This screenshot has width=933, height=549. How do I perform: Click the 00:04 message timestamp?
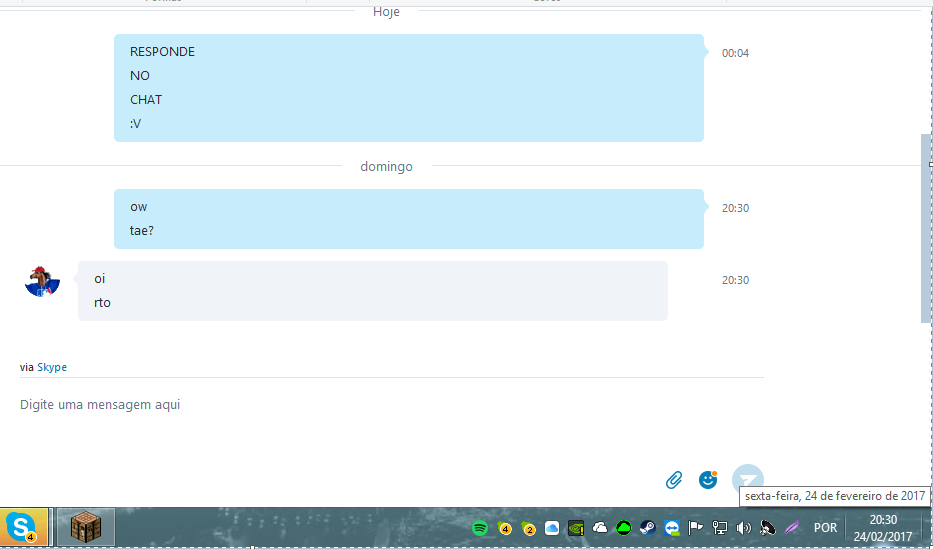pos(735,53)
